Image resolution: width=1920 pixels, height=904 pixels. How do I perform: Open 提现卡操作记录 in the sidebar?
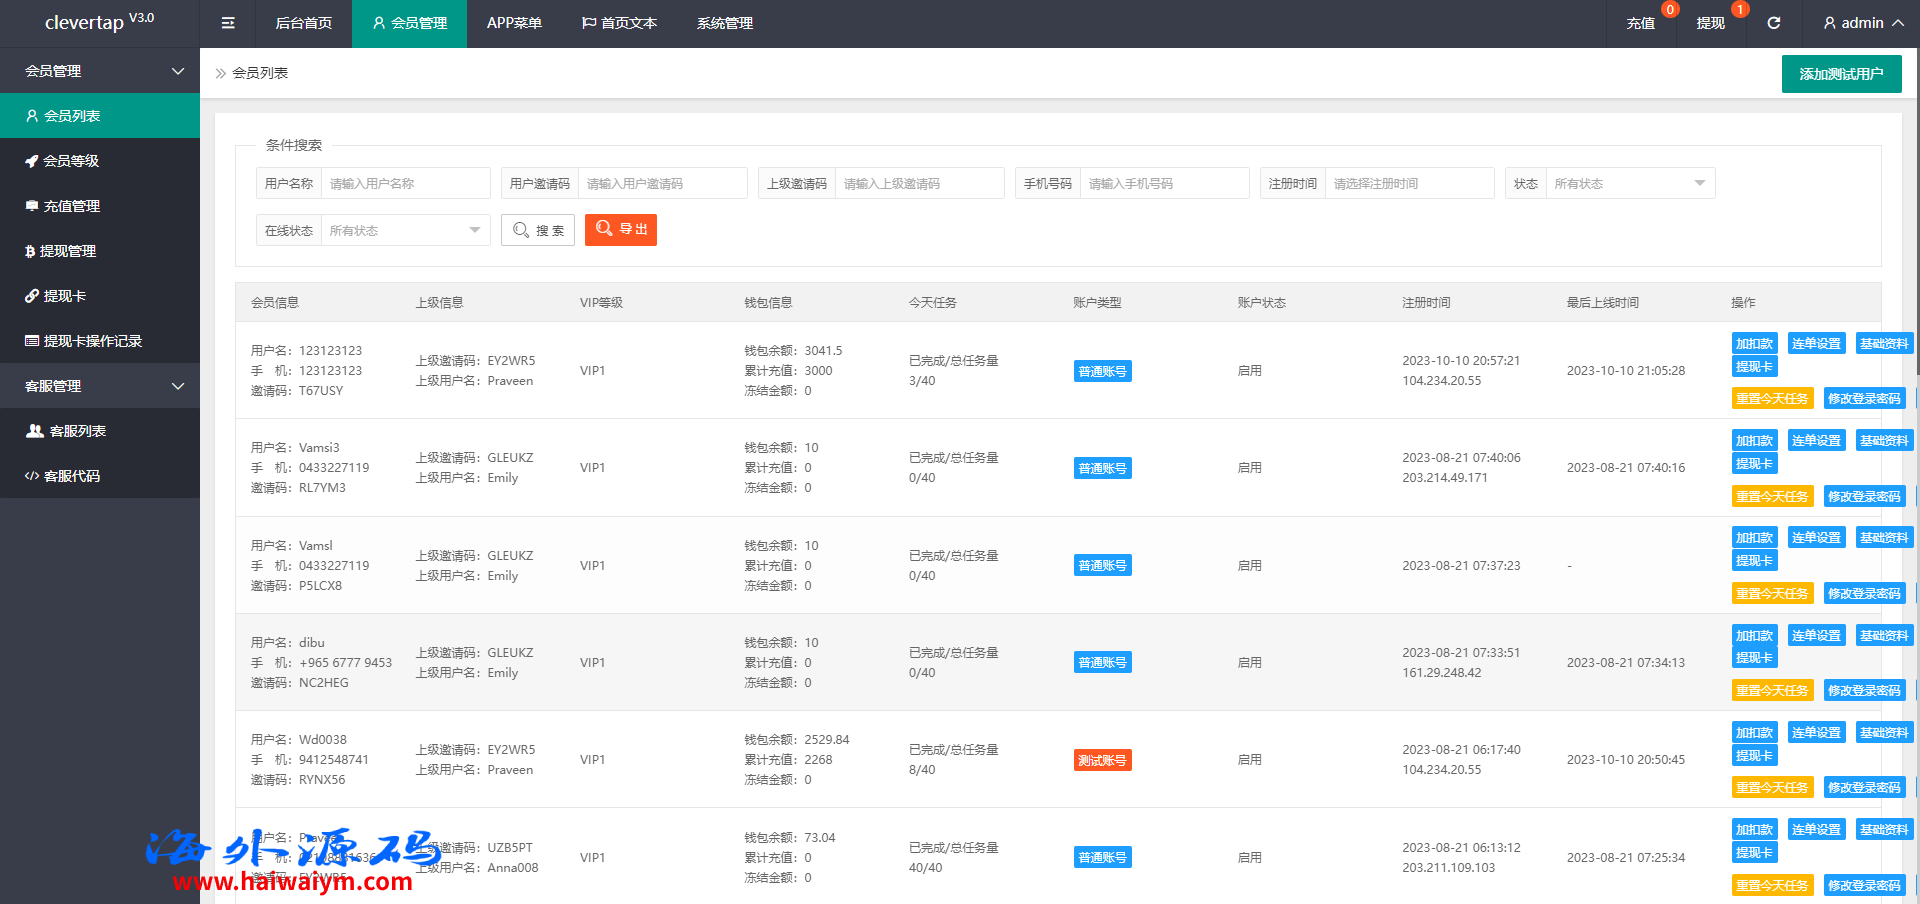[x=92, y=341]
